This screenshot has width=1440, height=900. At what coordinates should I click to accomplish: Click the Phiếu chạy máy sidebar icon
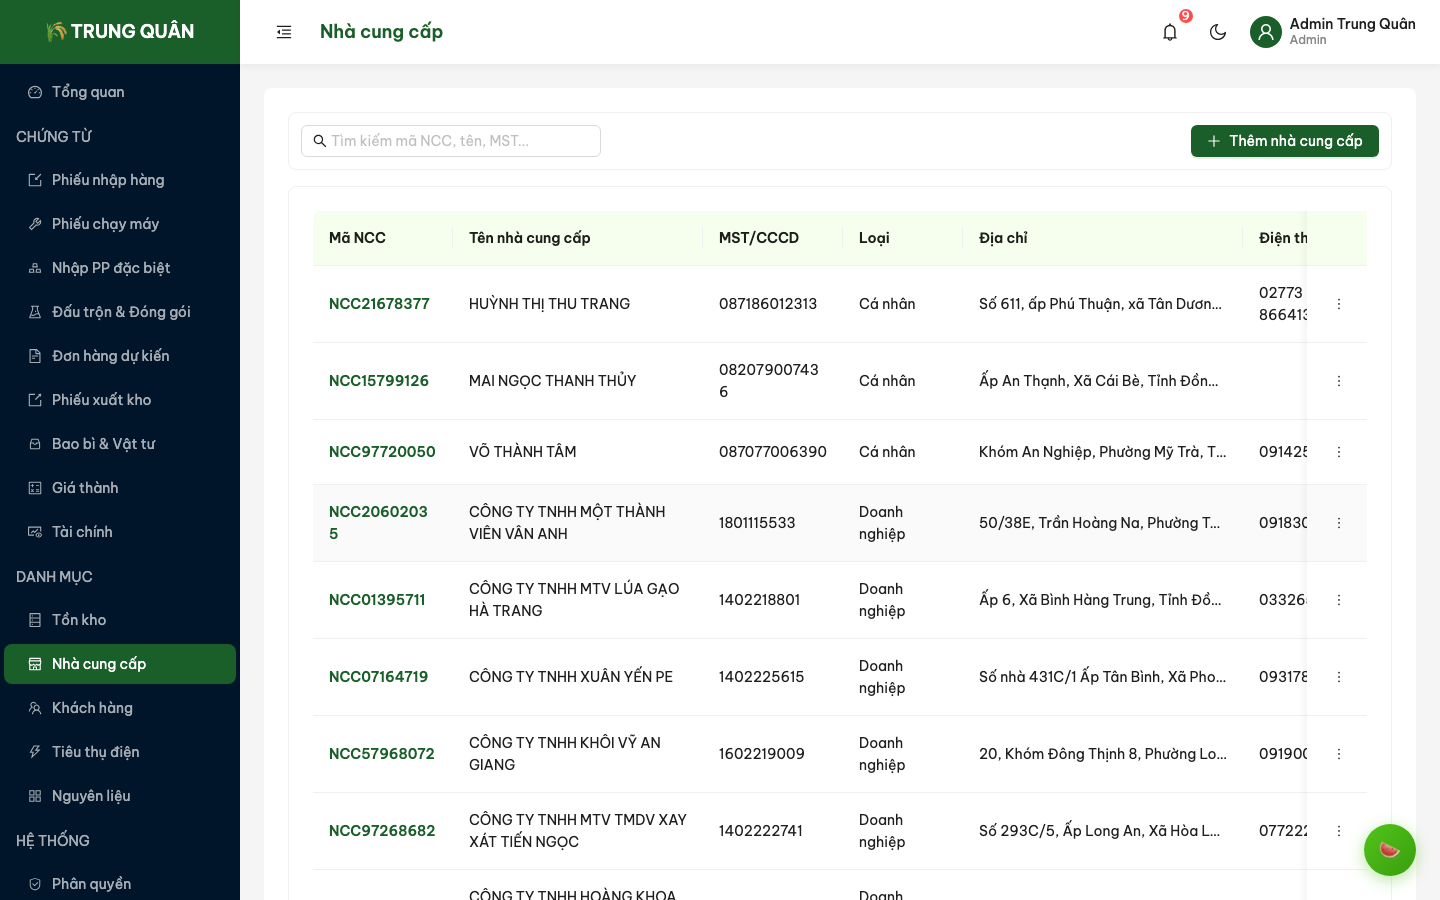(x=35, y=224)
